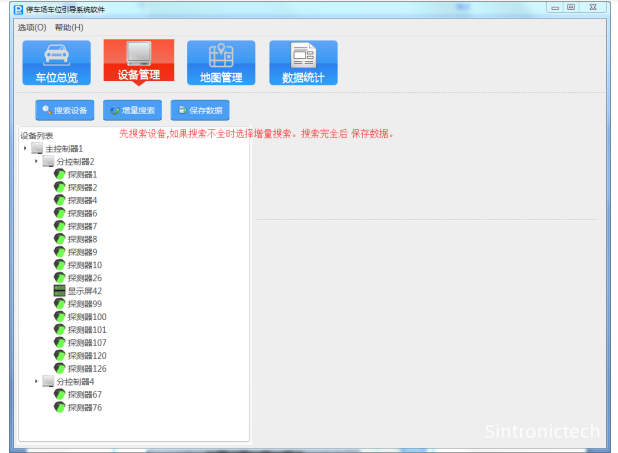Collapse the 分控制器2 tree branch
Screen dimensions: 618x453
[x=36, y=161]
